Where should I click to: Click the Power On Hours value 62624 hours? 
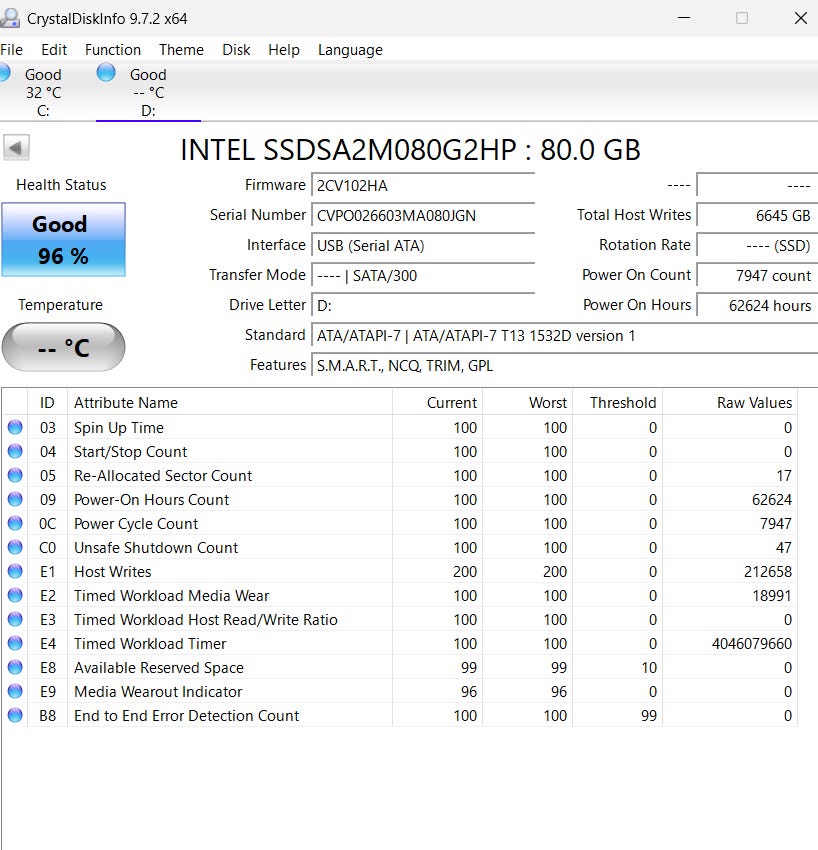pyautogui.click(x=757, y=305)
